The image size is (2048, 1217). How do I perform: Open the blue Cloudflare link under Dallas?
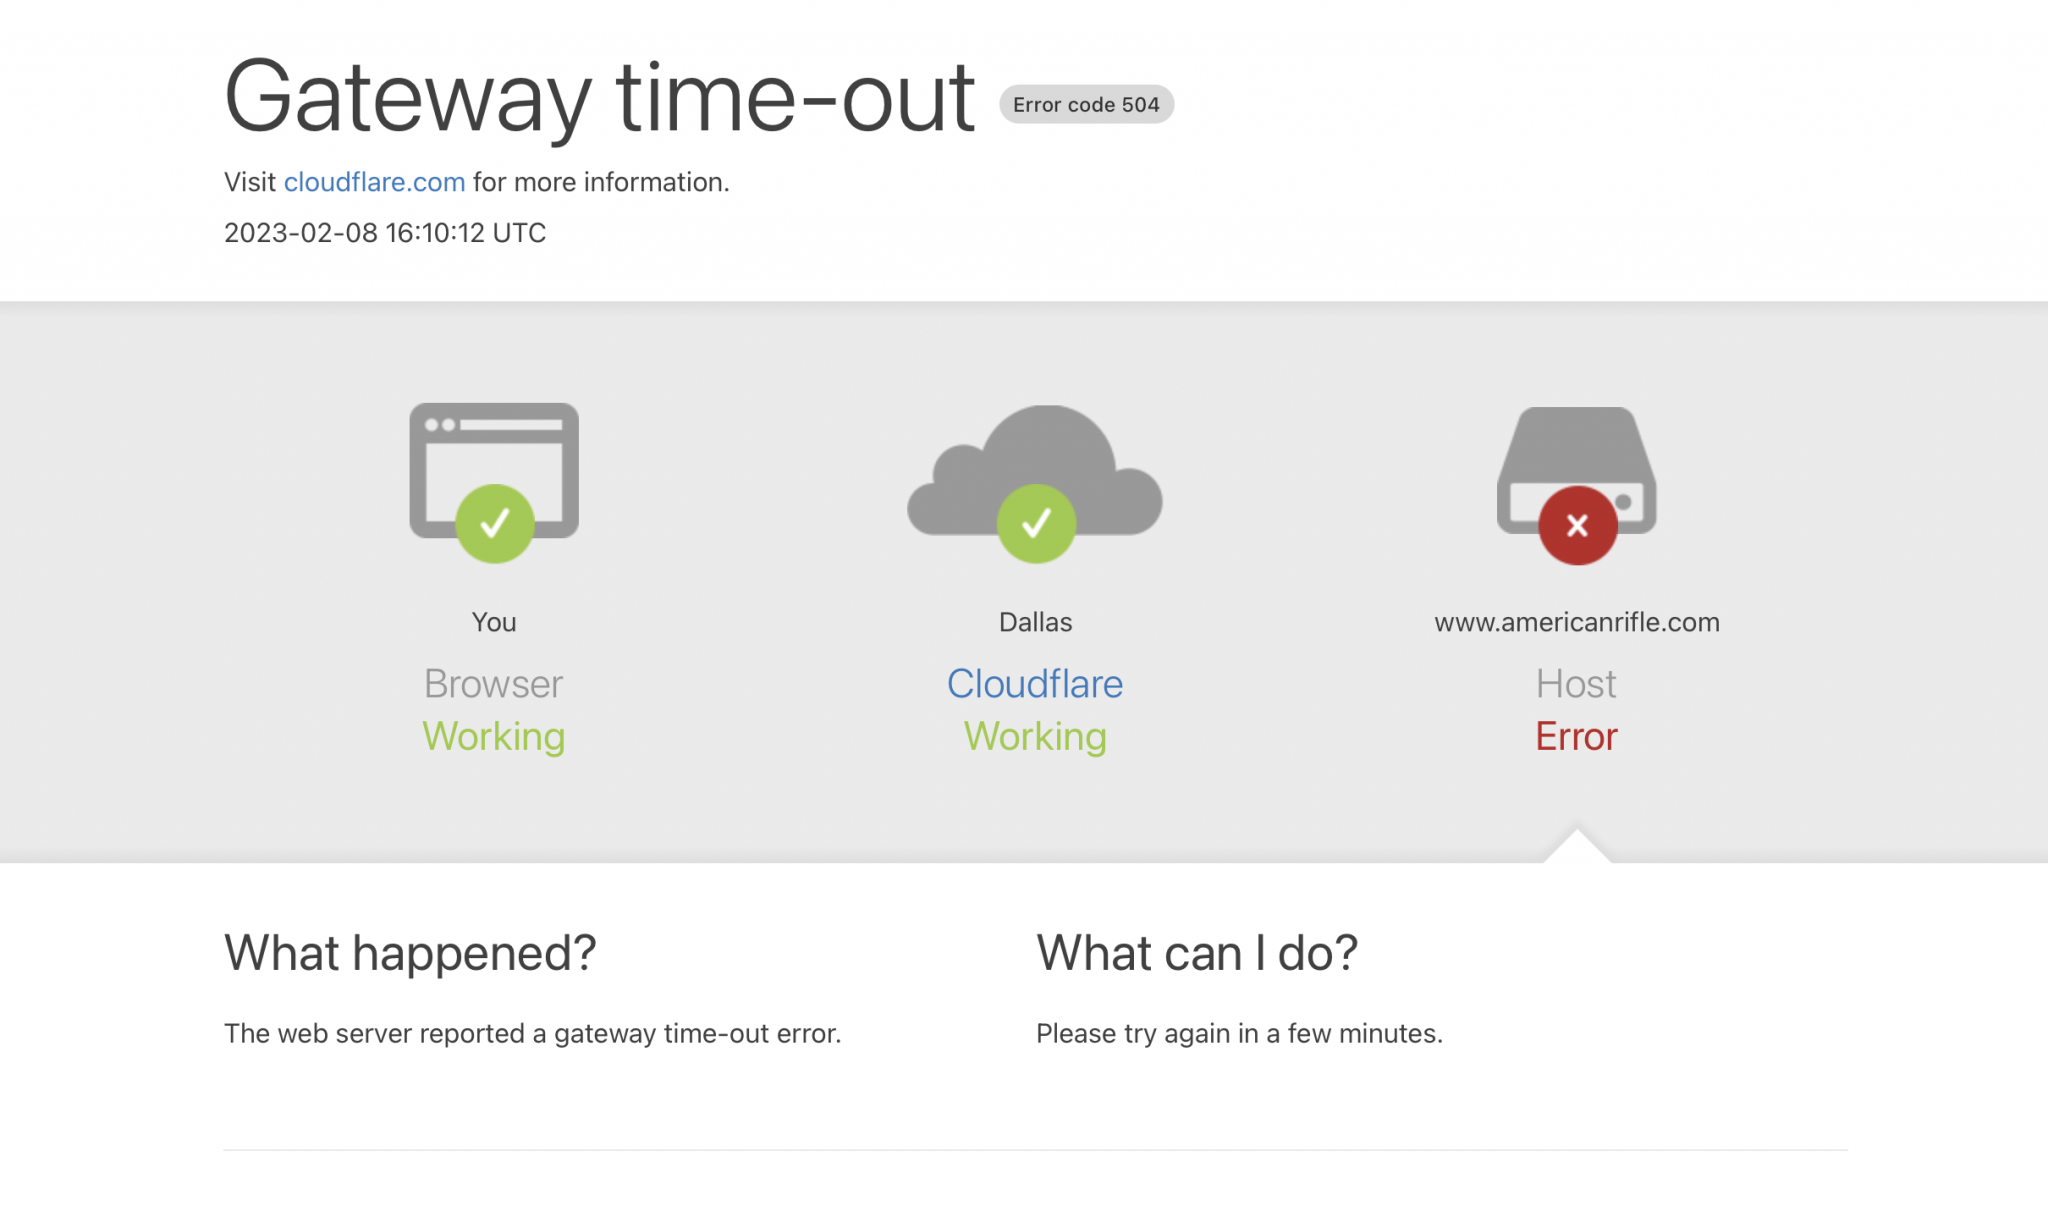tap(1035, 684)
